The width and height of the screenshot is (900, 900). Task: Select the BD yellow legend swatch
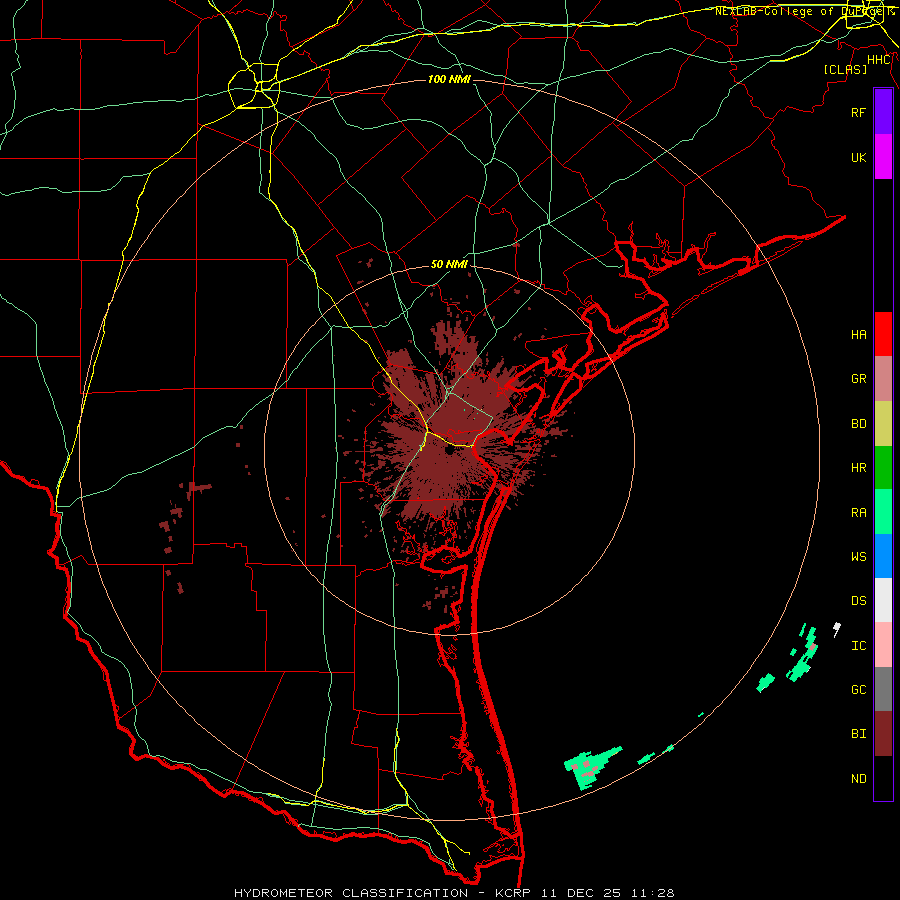point(883,423)
